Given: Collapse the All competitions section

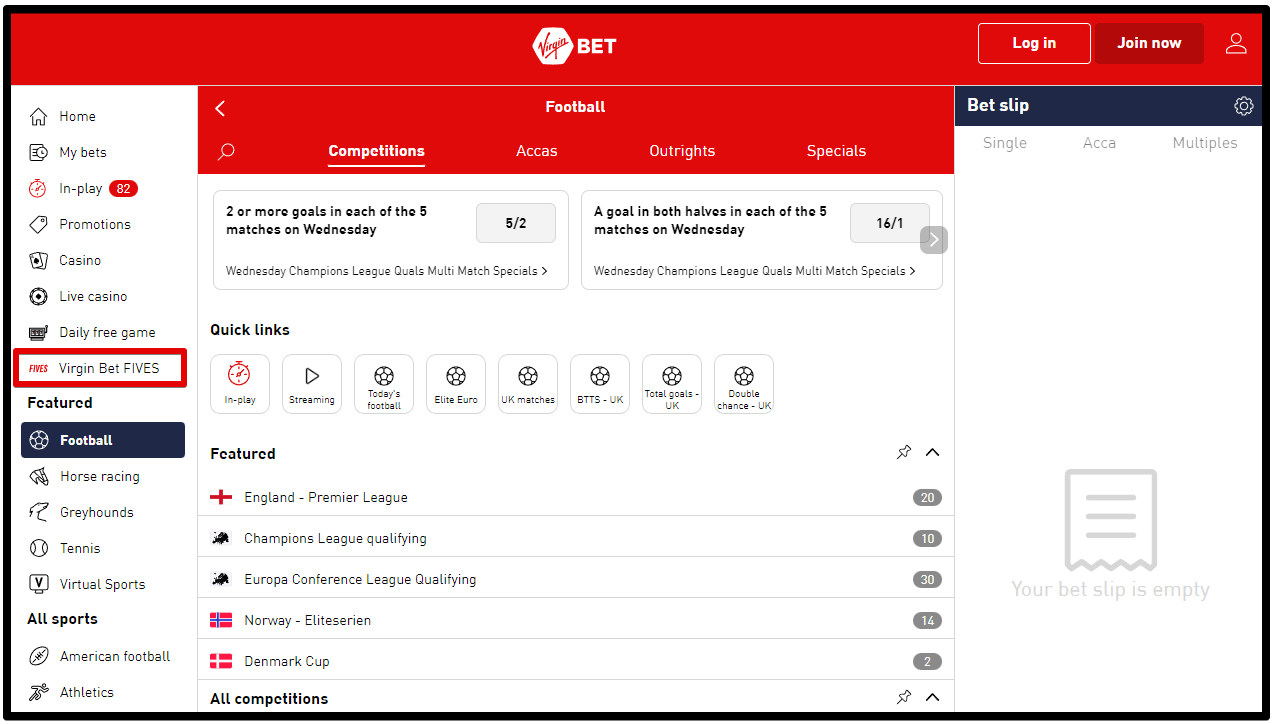Looking at the screenshot, I should pos(933,698).
